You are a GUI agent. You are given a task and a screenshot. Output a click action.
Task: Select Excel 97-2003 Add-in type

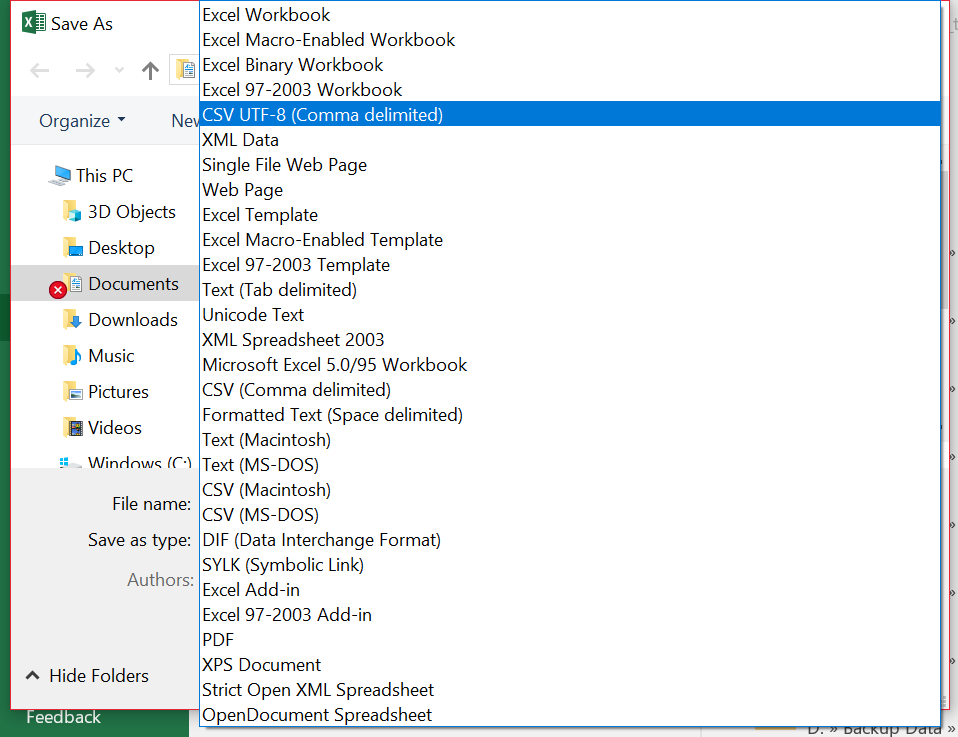click(569, 615)
